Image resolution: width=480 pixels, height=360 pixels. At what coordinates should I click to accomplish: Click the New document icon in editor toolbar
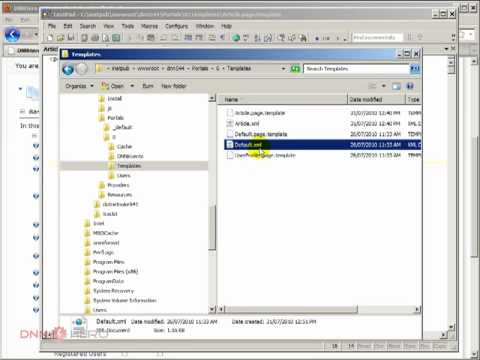pos(50,38)
